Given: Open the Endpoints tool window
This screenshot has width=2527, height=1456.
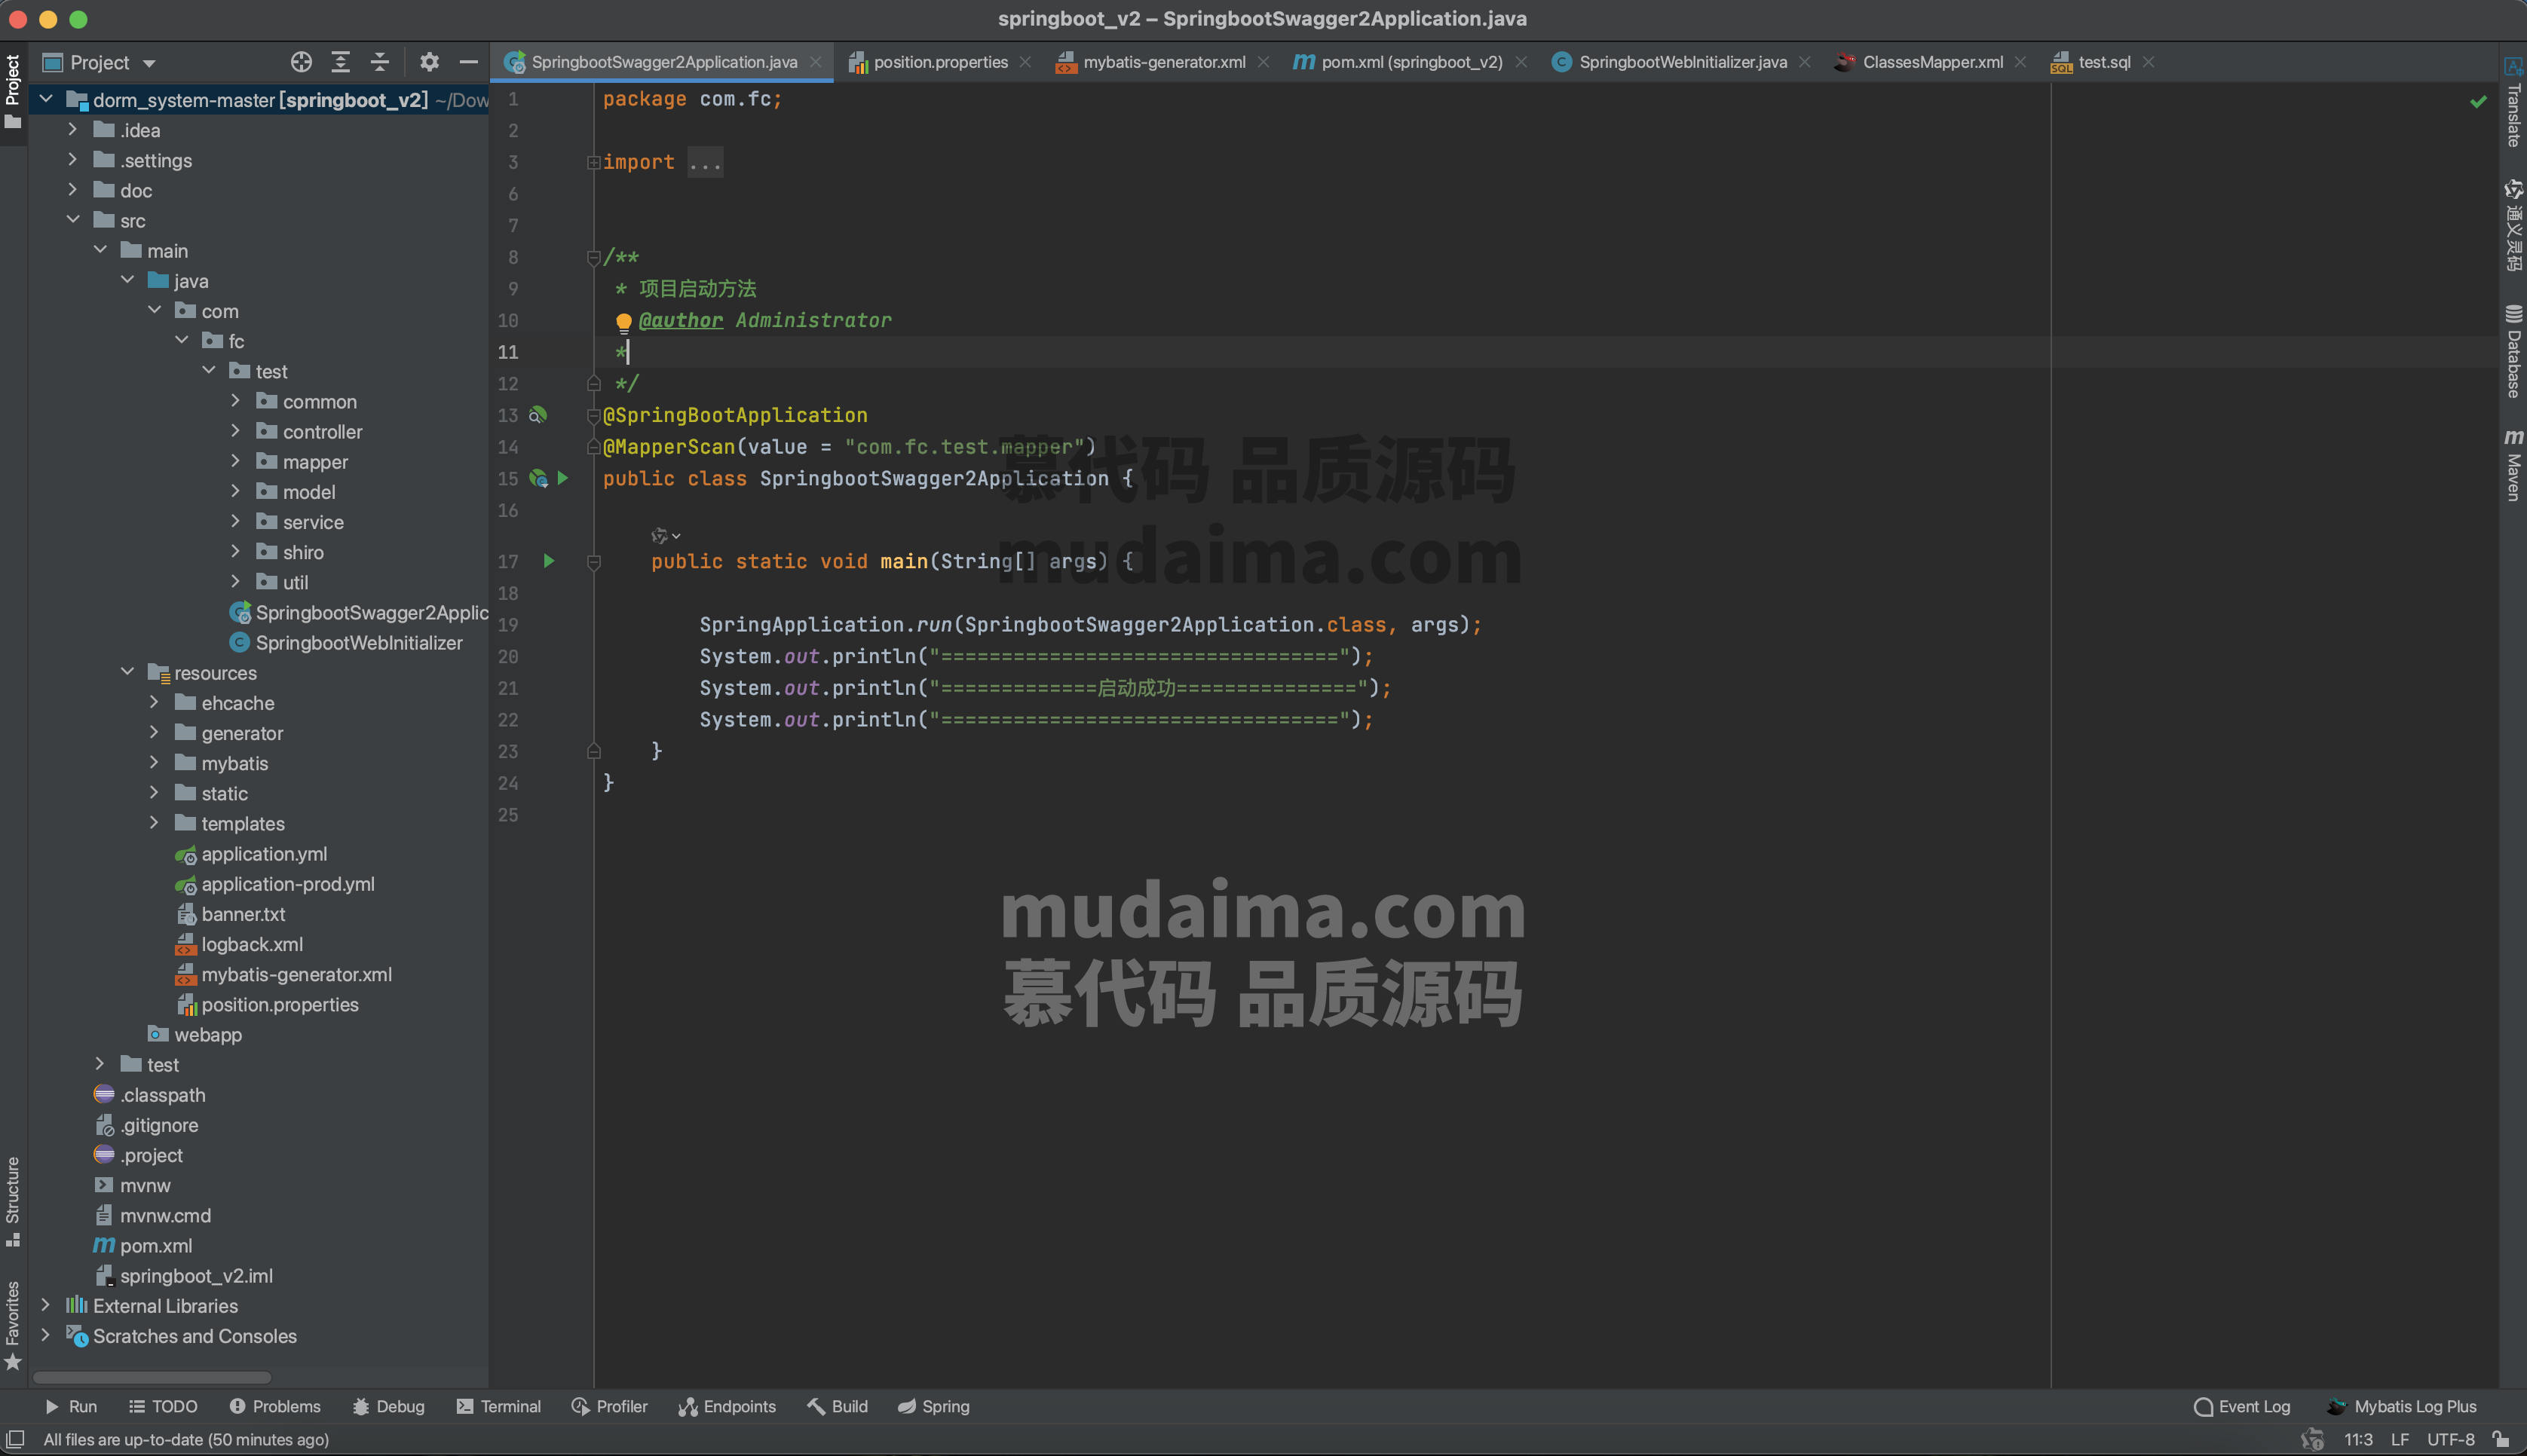Looking at the screenshot, I should [727, 1406].
